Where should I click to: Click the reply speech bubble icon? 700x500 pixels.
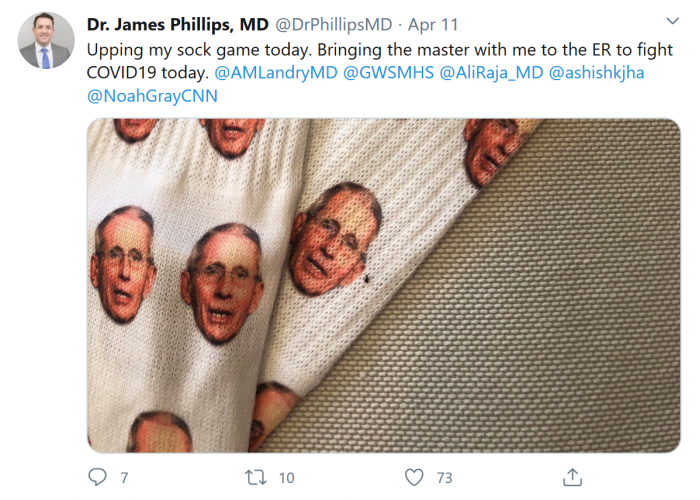(98, 477)
